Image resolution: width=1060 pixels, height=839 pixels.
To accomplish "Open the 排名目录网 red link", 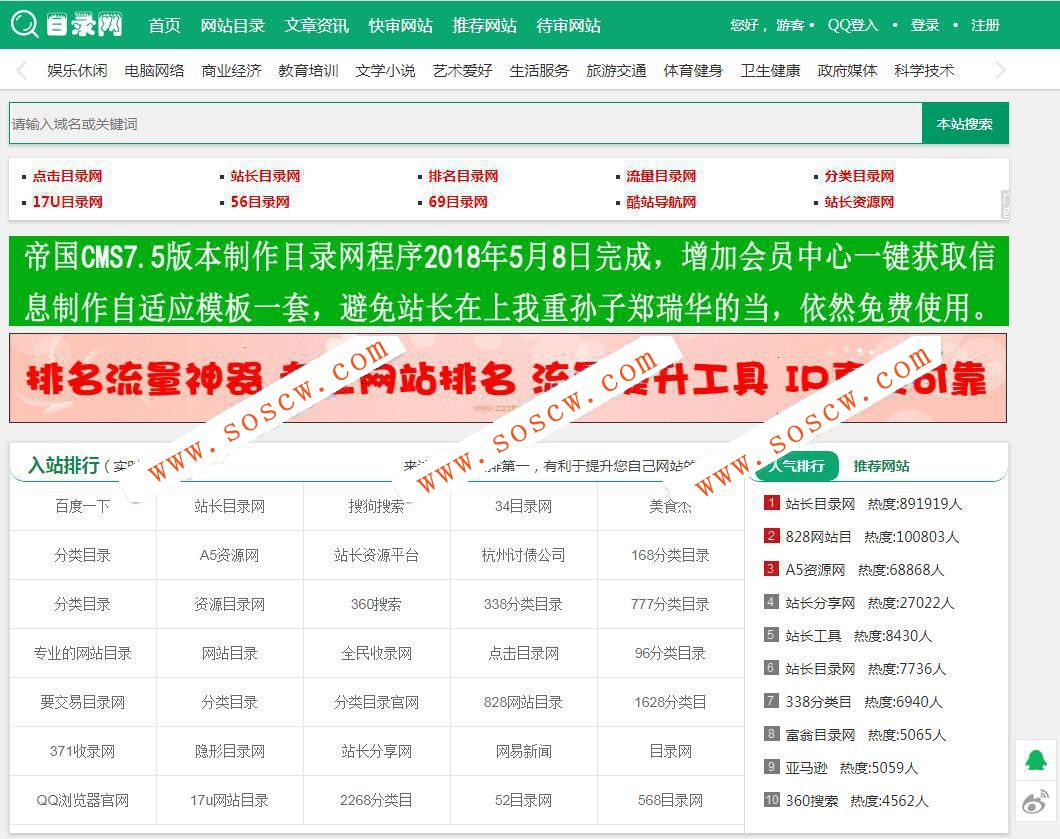I will (463, 176).
